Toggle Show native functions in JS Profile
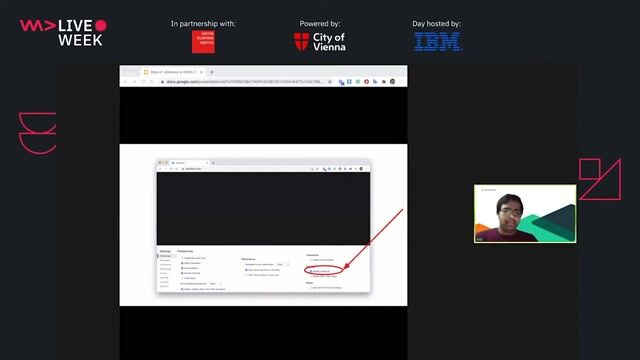640x360 pixels. point(246,270)
